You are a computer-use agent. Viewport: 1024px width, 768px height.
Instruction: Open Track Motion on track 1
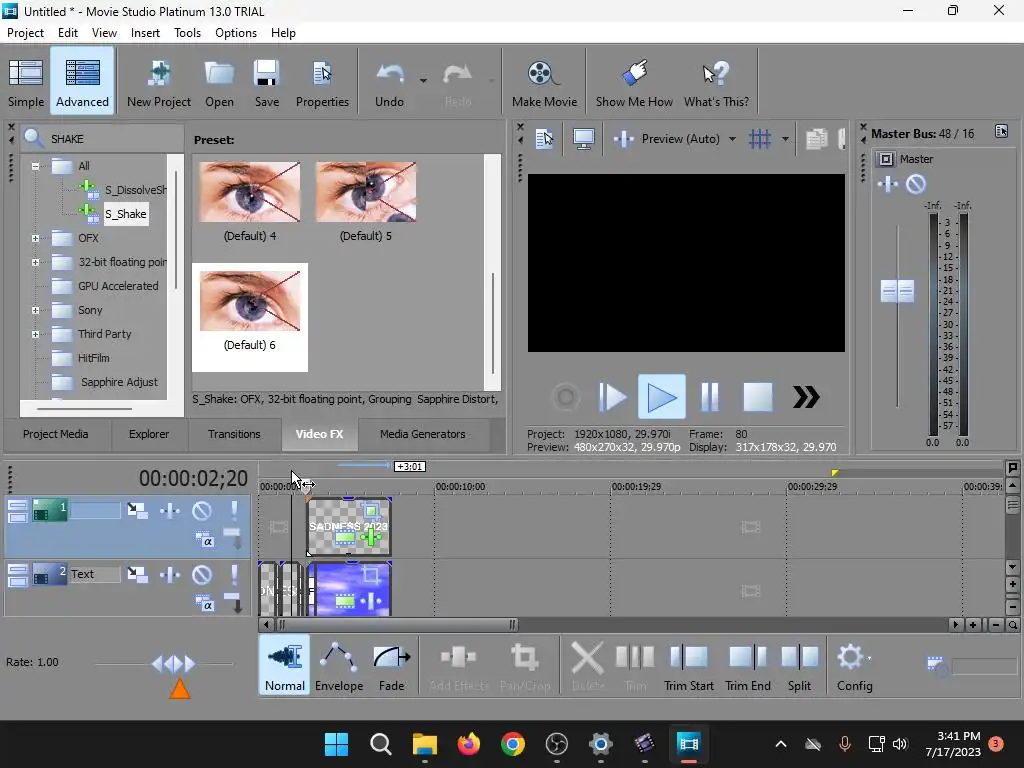click(137, 511)
